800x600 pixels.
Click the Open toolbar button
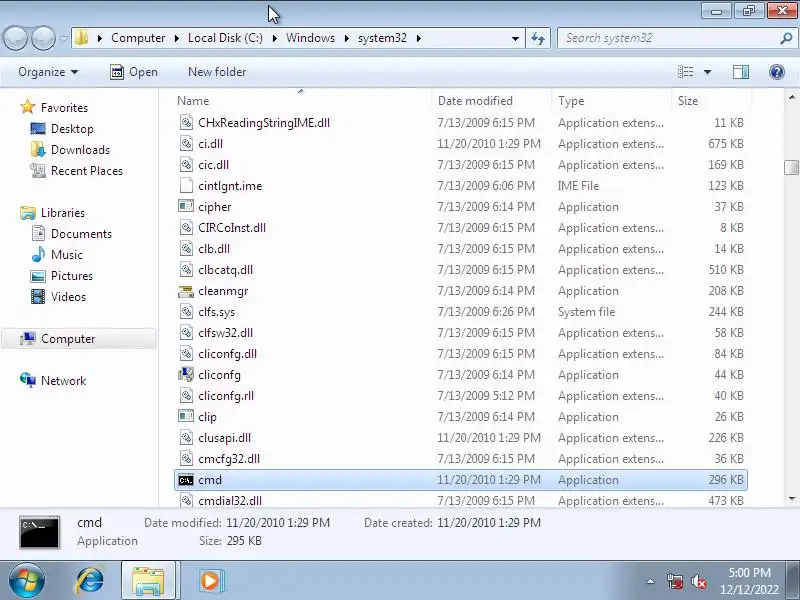coord(134,72)
